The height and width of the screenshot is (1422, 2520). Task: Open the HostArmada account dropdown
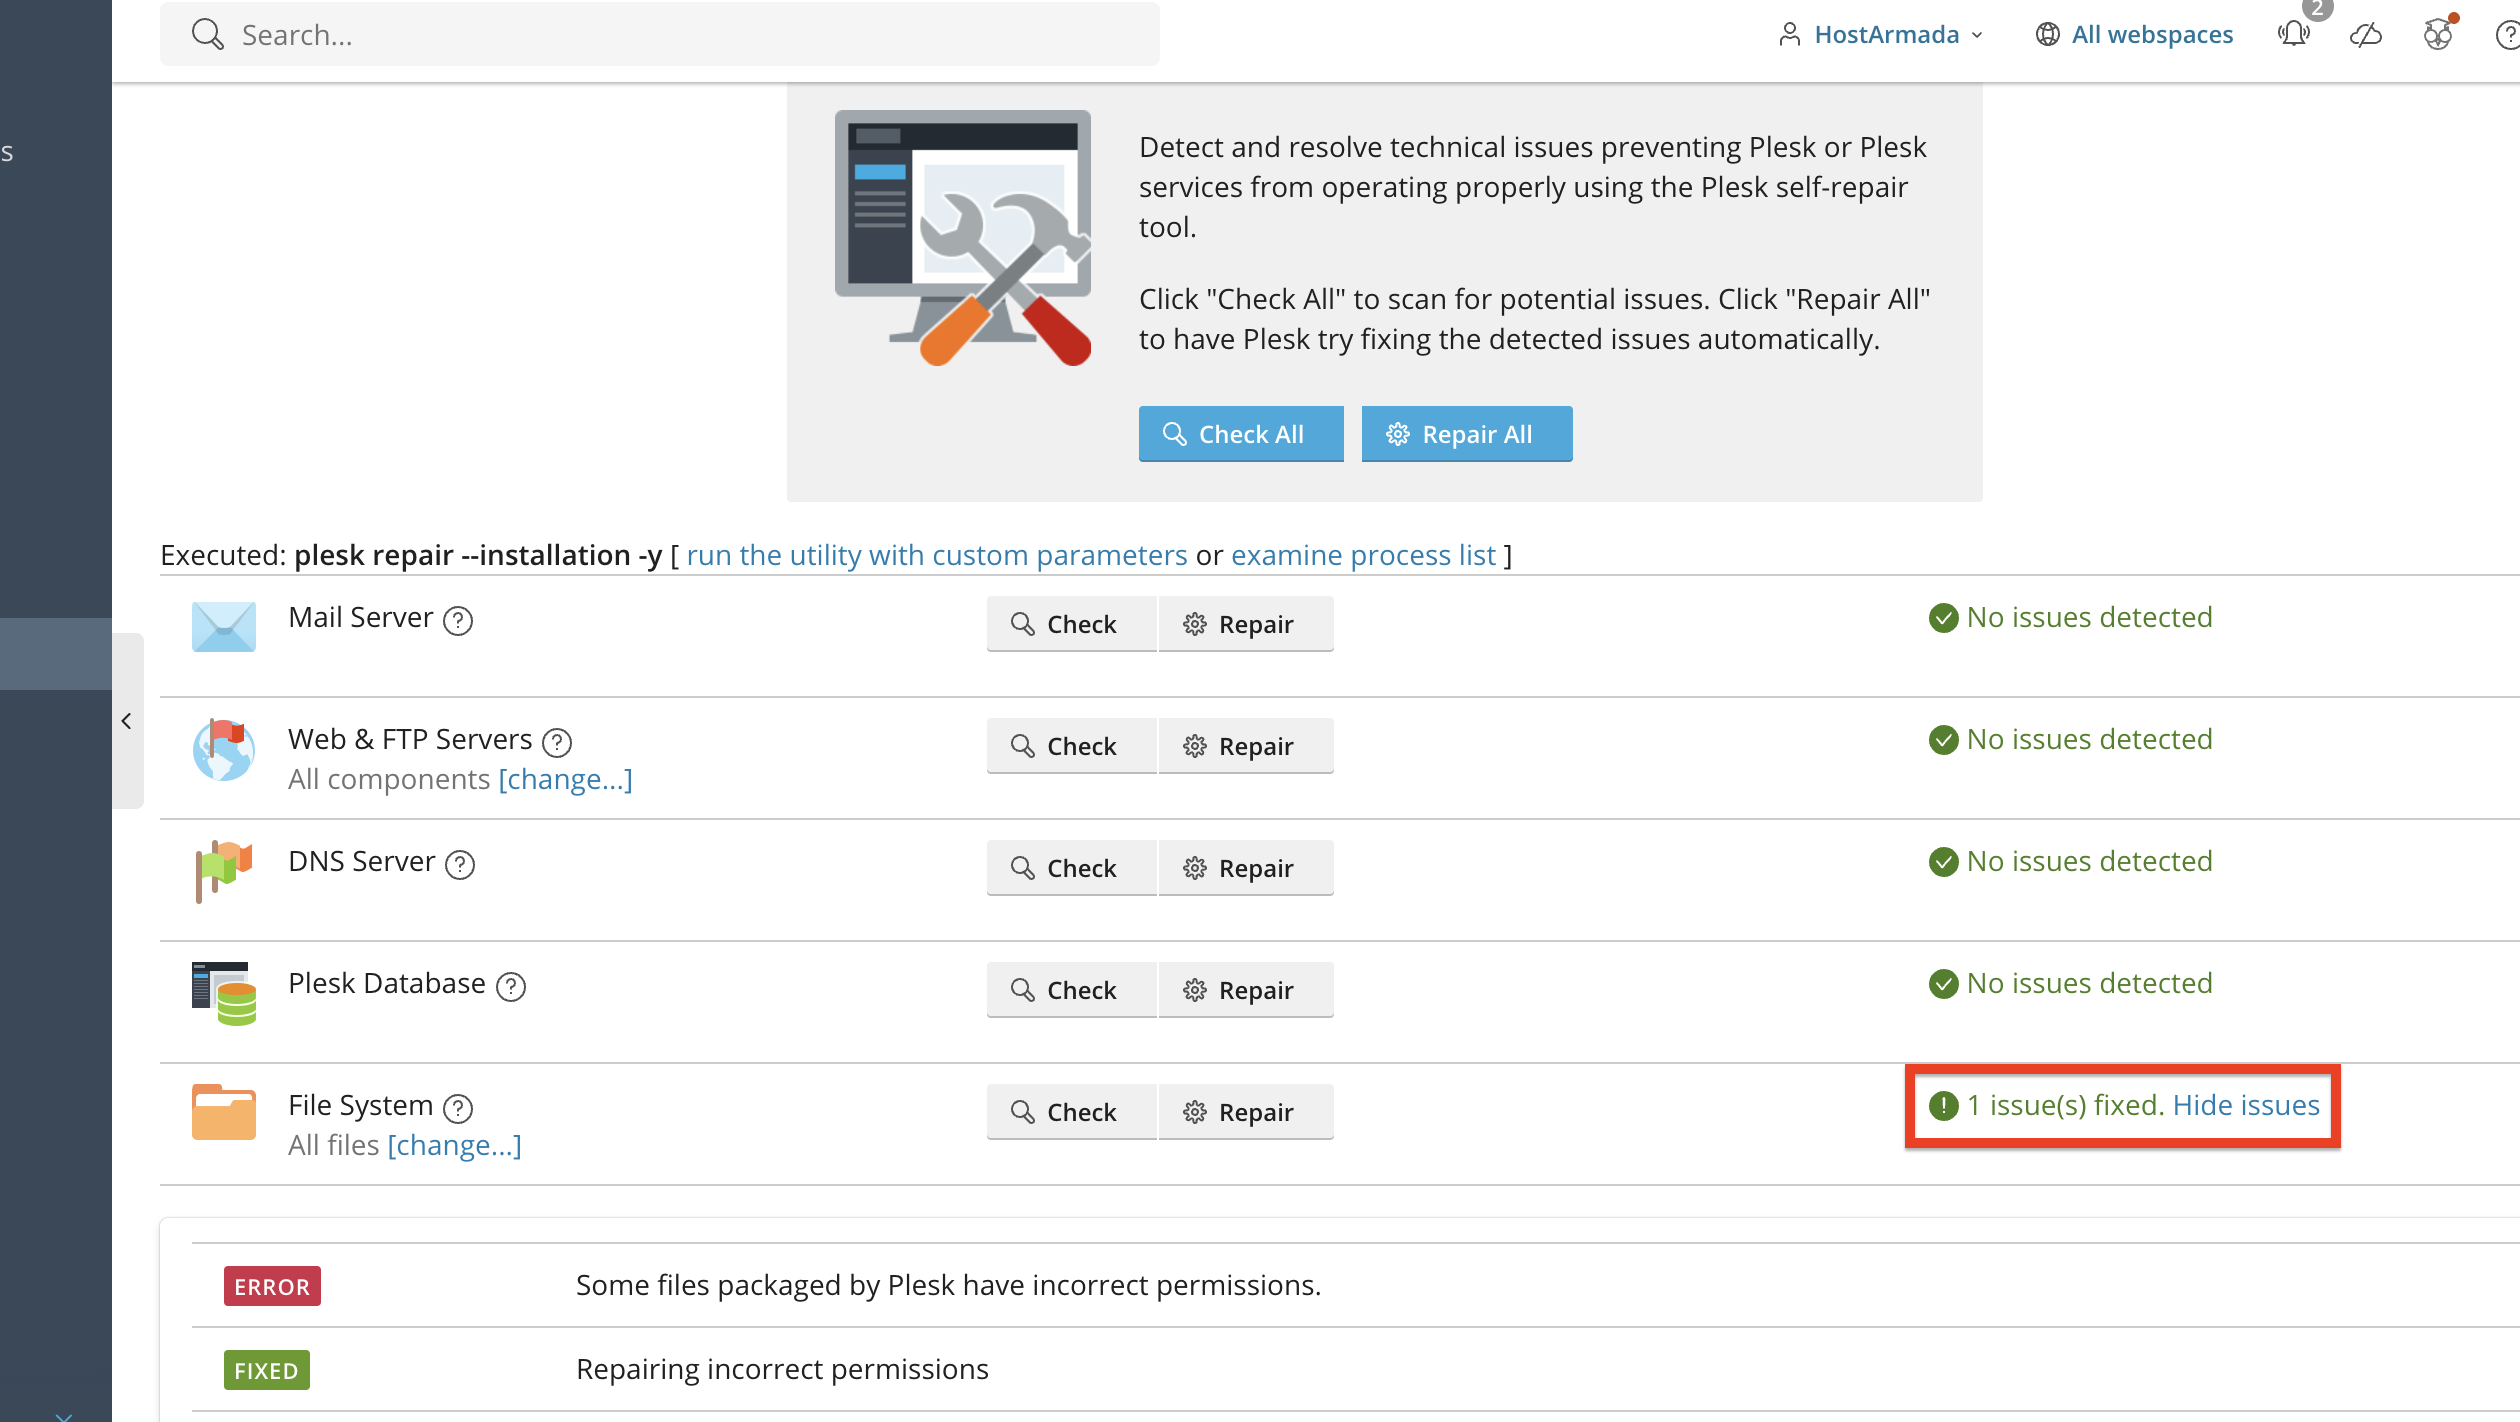point(1880,35)
